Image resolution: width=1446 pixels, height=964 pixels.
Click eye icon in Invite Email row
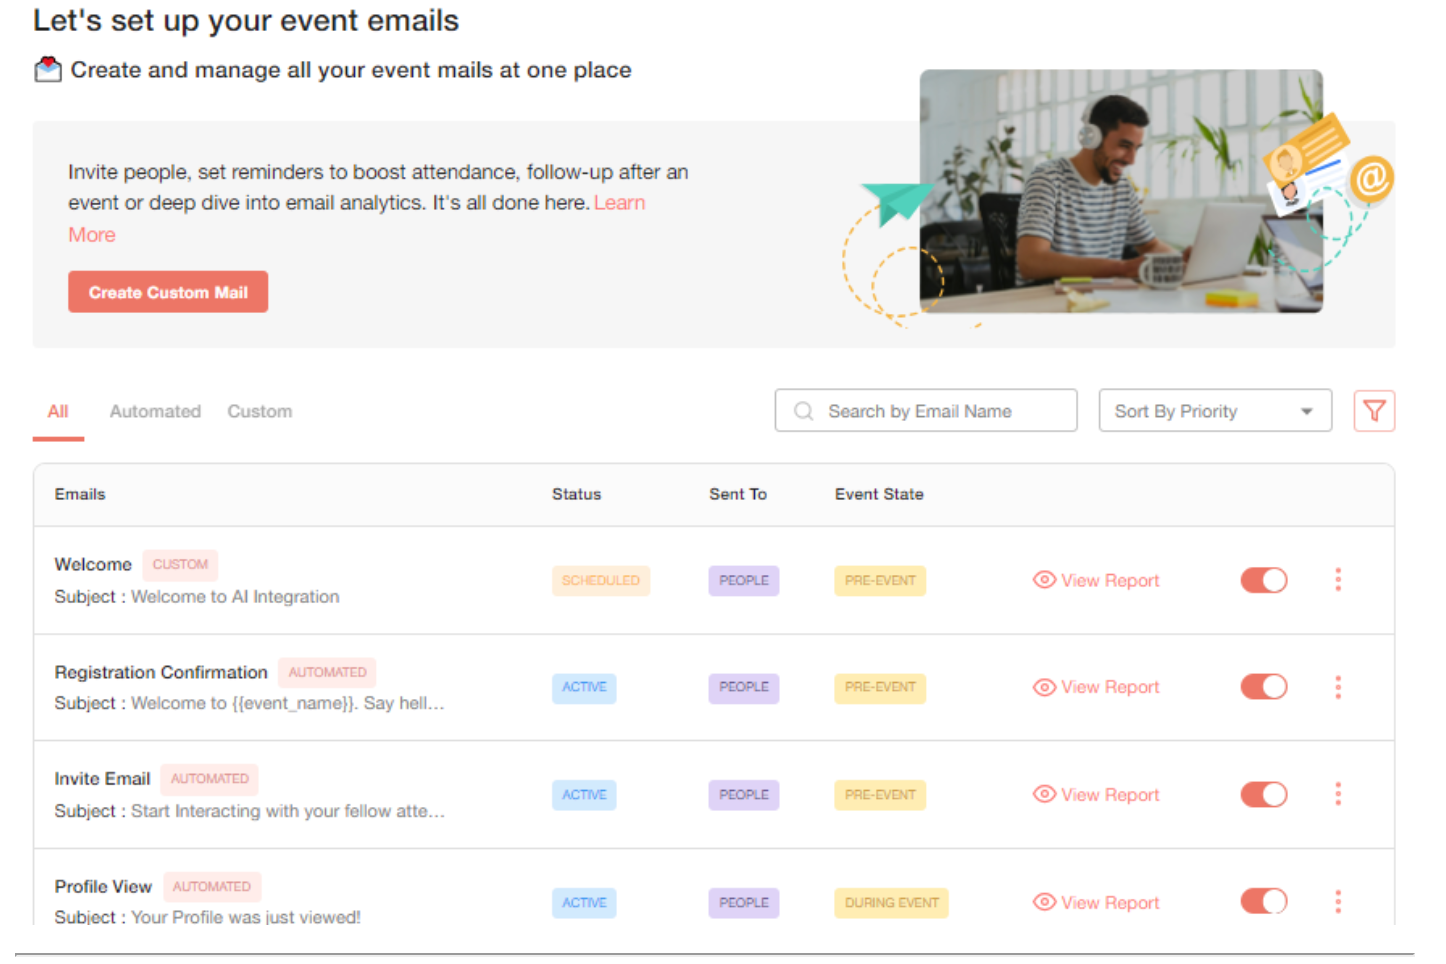1044,794
